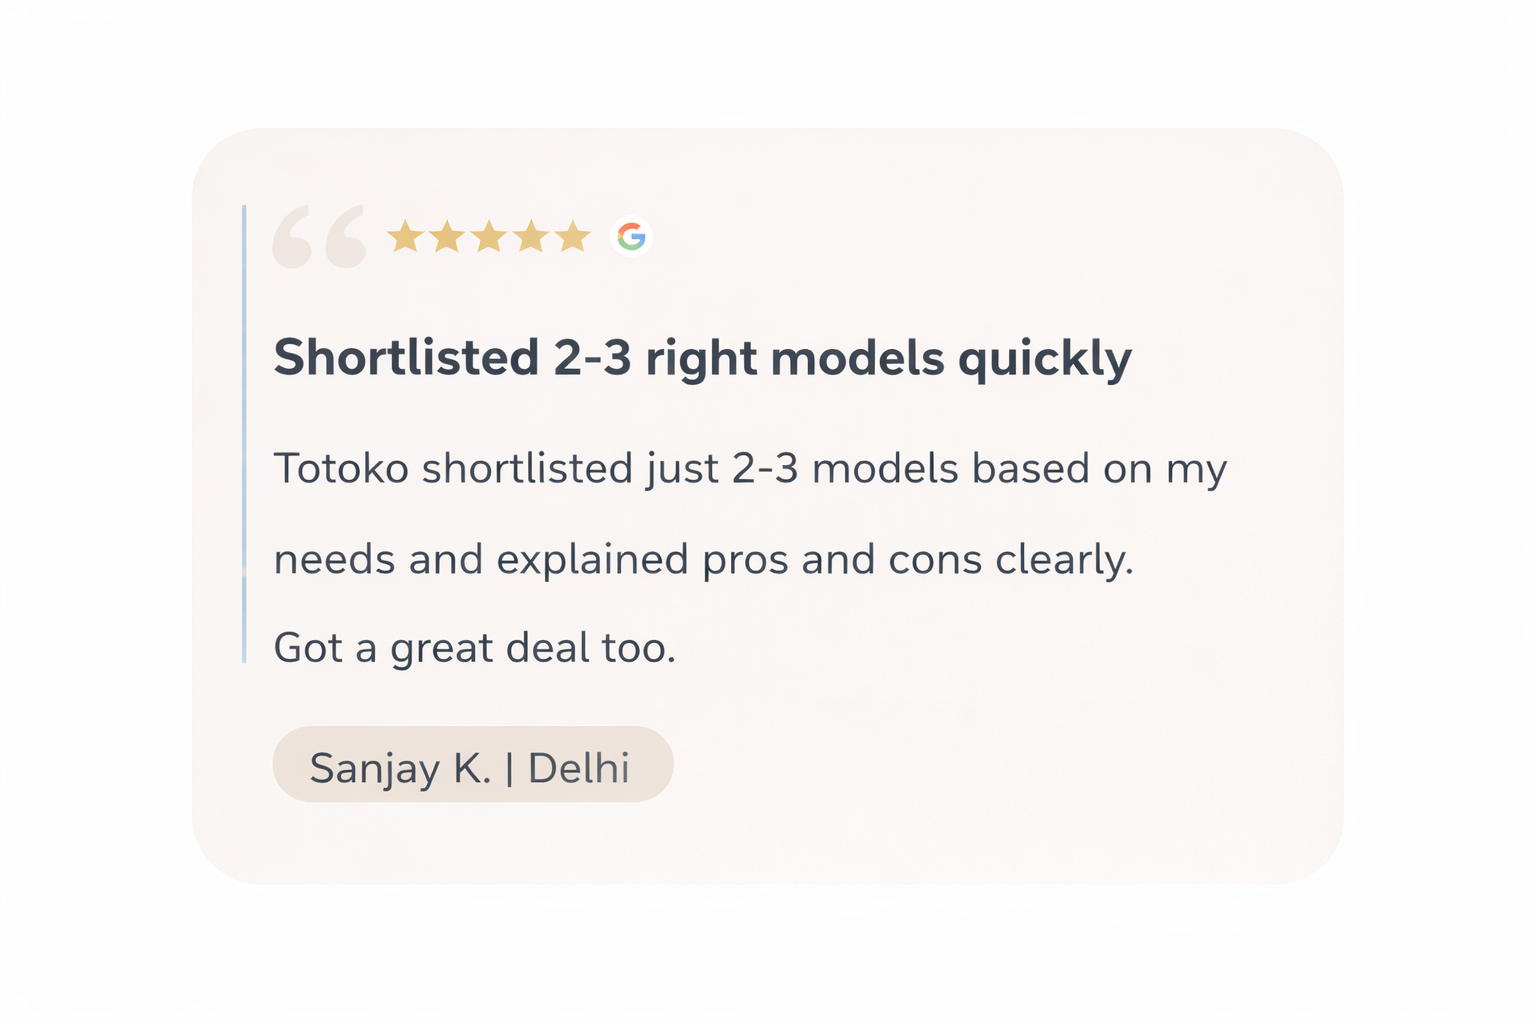Click the 'Sanjay K. | Delhi' author pill
Viewport: 1536px width, 1024px height.
click(472, 765)
